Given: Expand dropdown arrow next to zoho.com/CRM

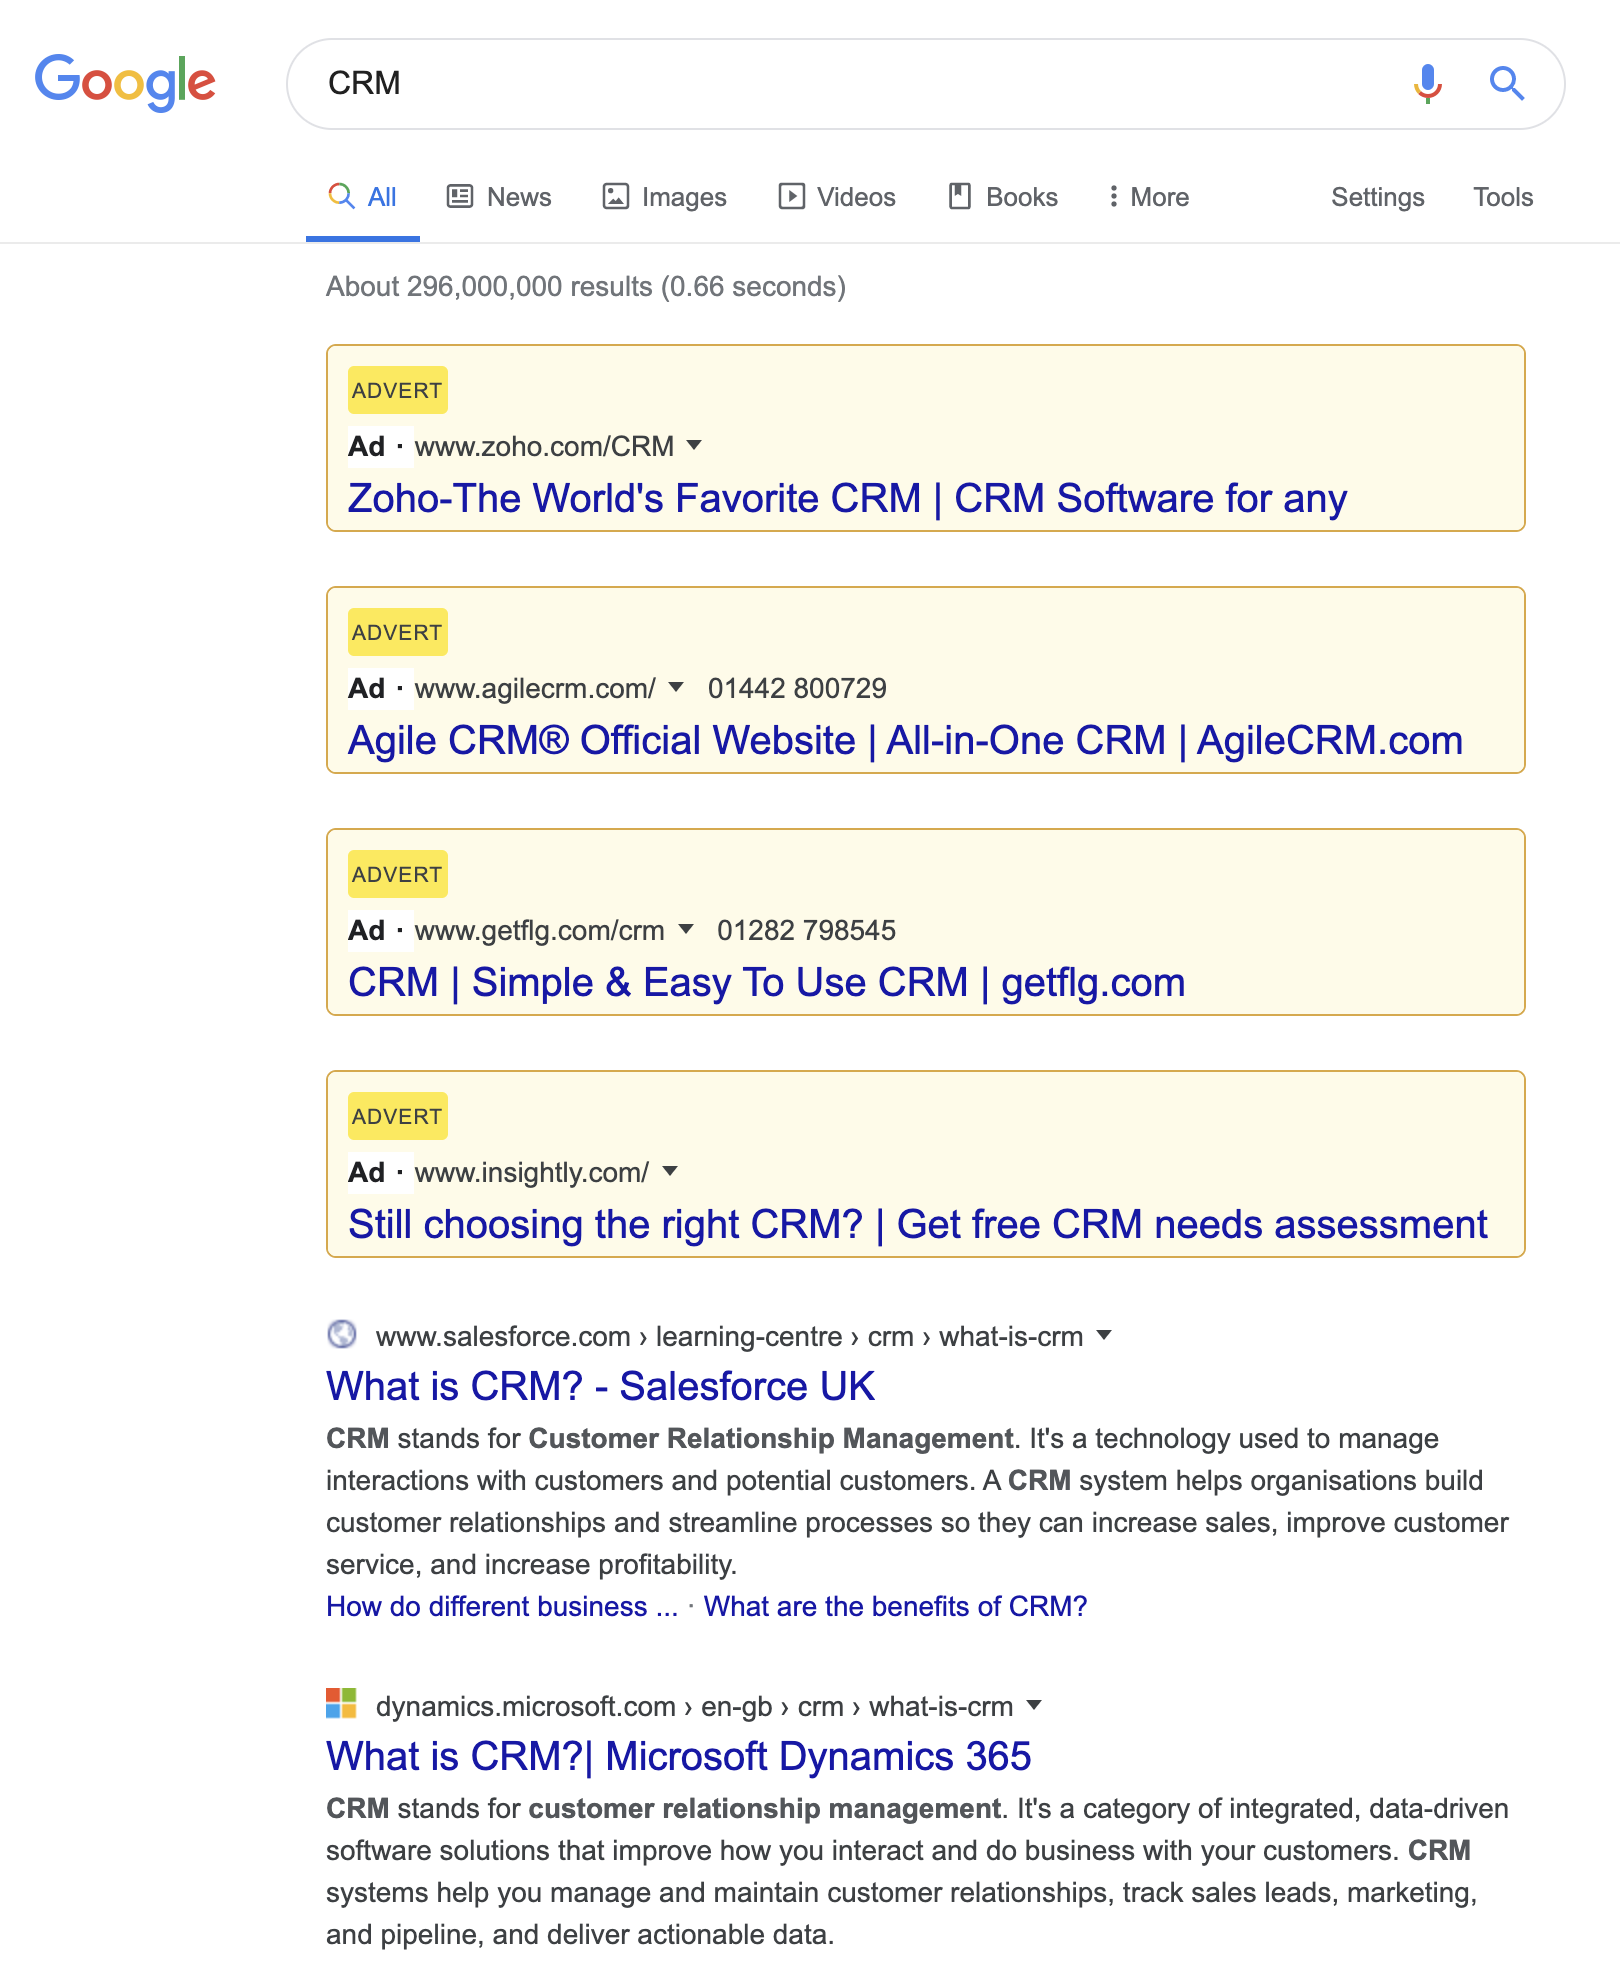Looking at the screenshot, I should 694,445.
